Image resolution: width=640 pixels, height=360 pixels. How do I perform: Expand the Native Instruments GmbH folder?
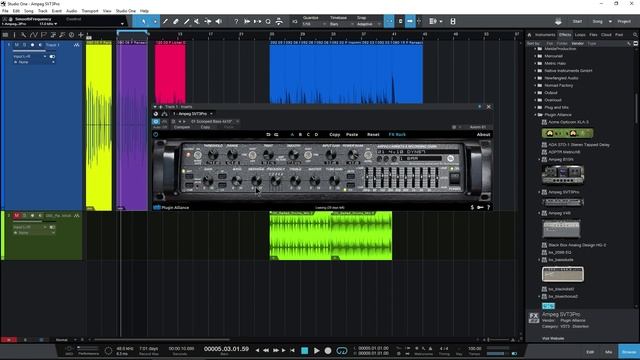[535, 71]
